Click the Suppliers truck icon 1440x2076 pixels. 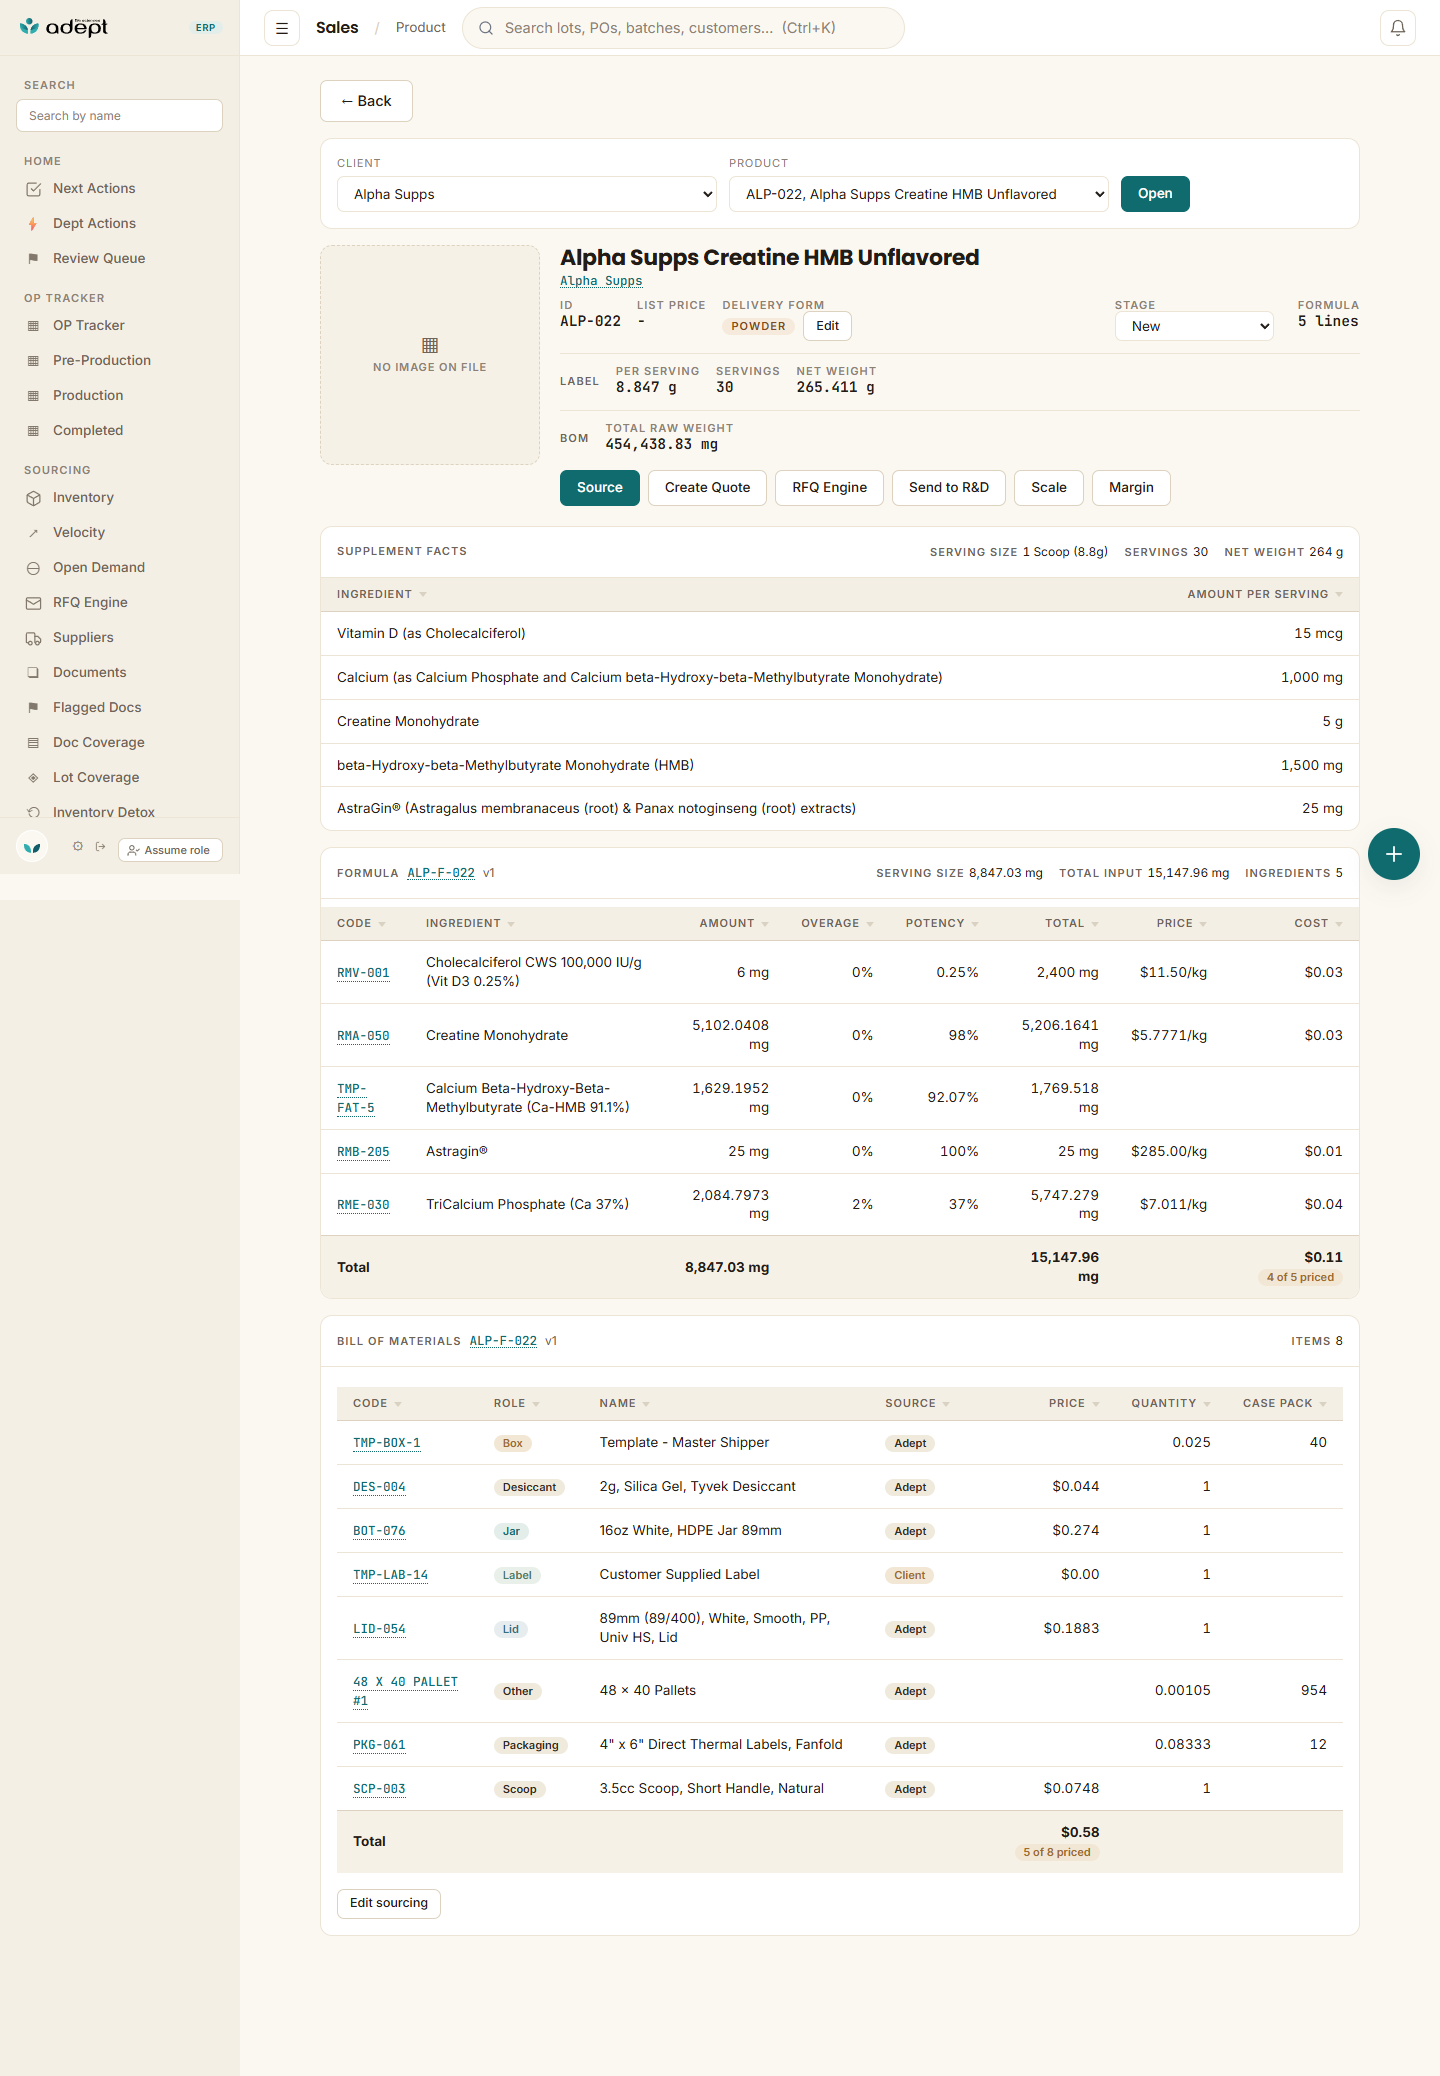pos(33,638)
